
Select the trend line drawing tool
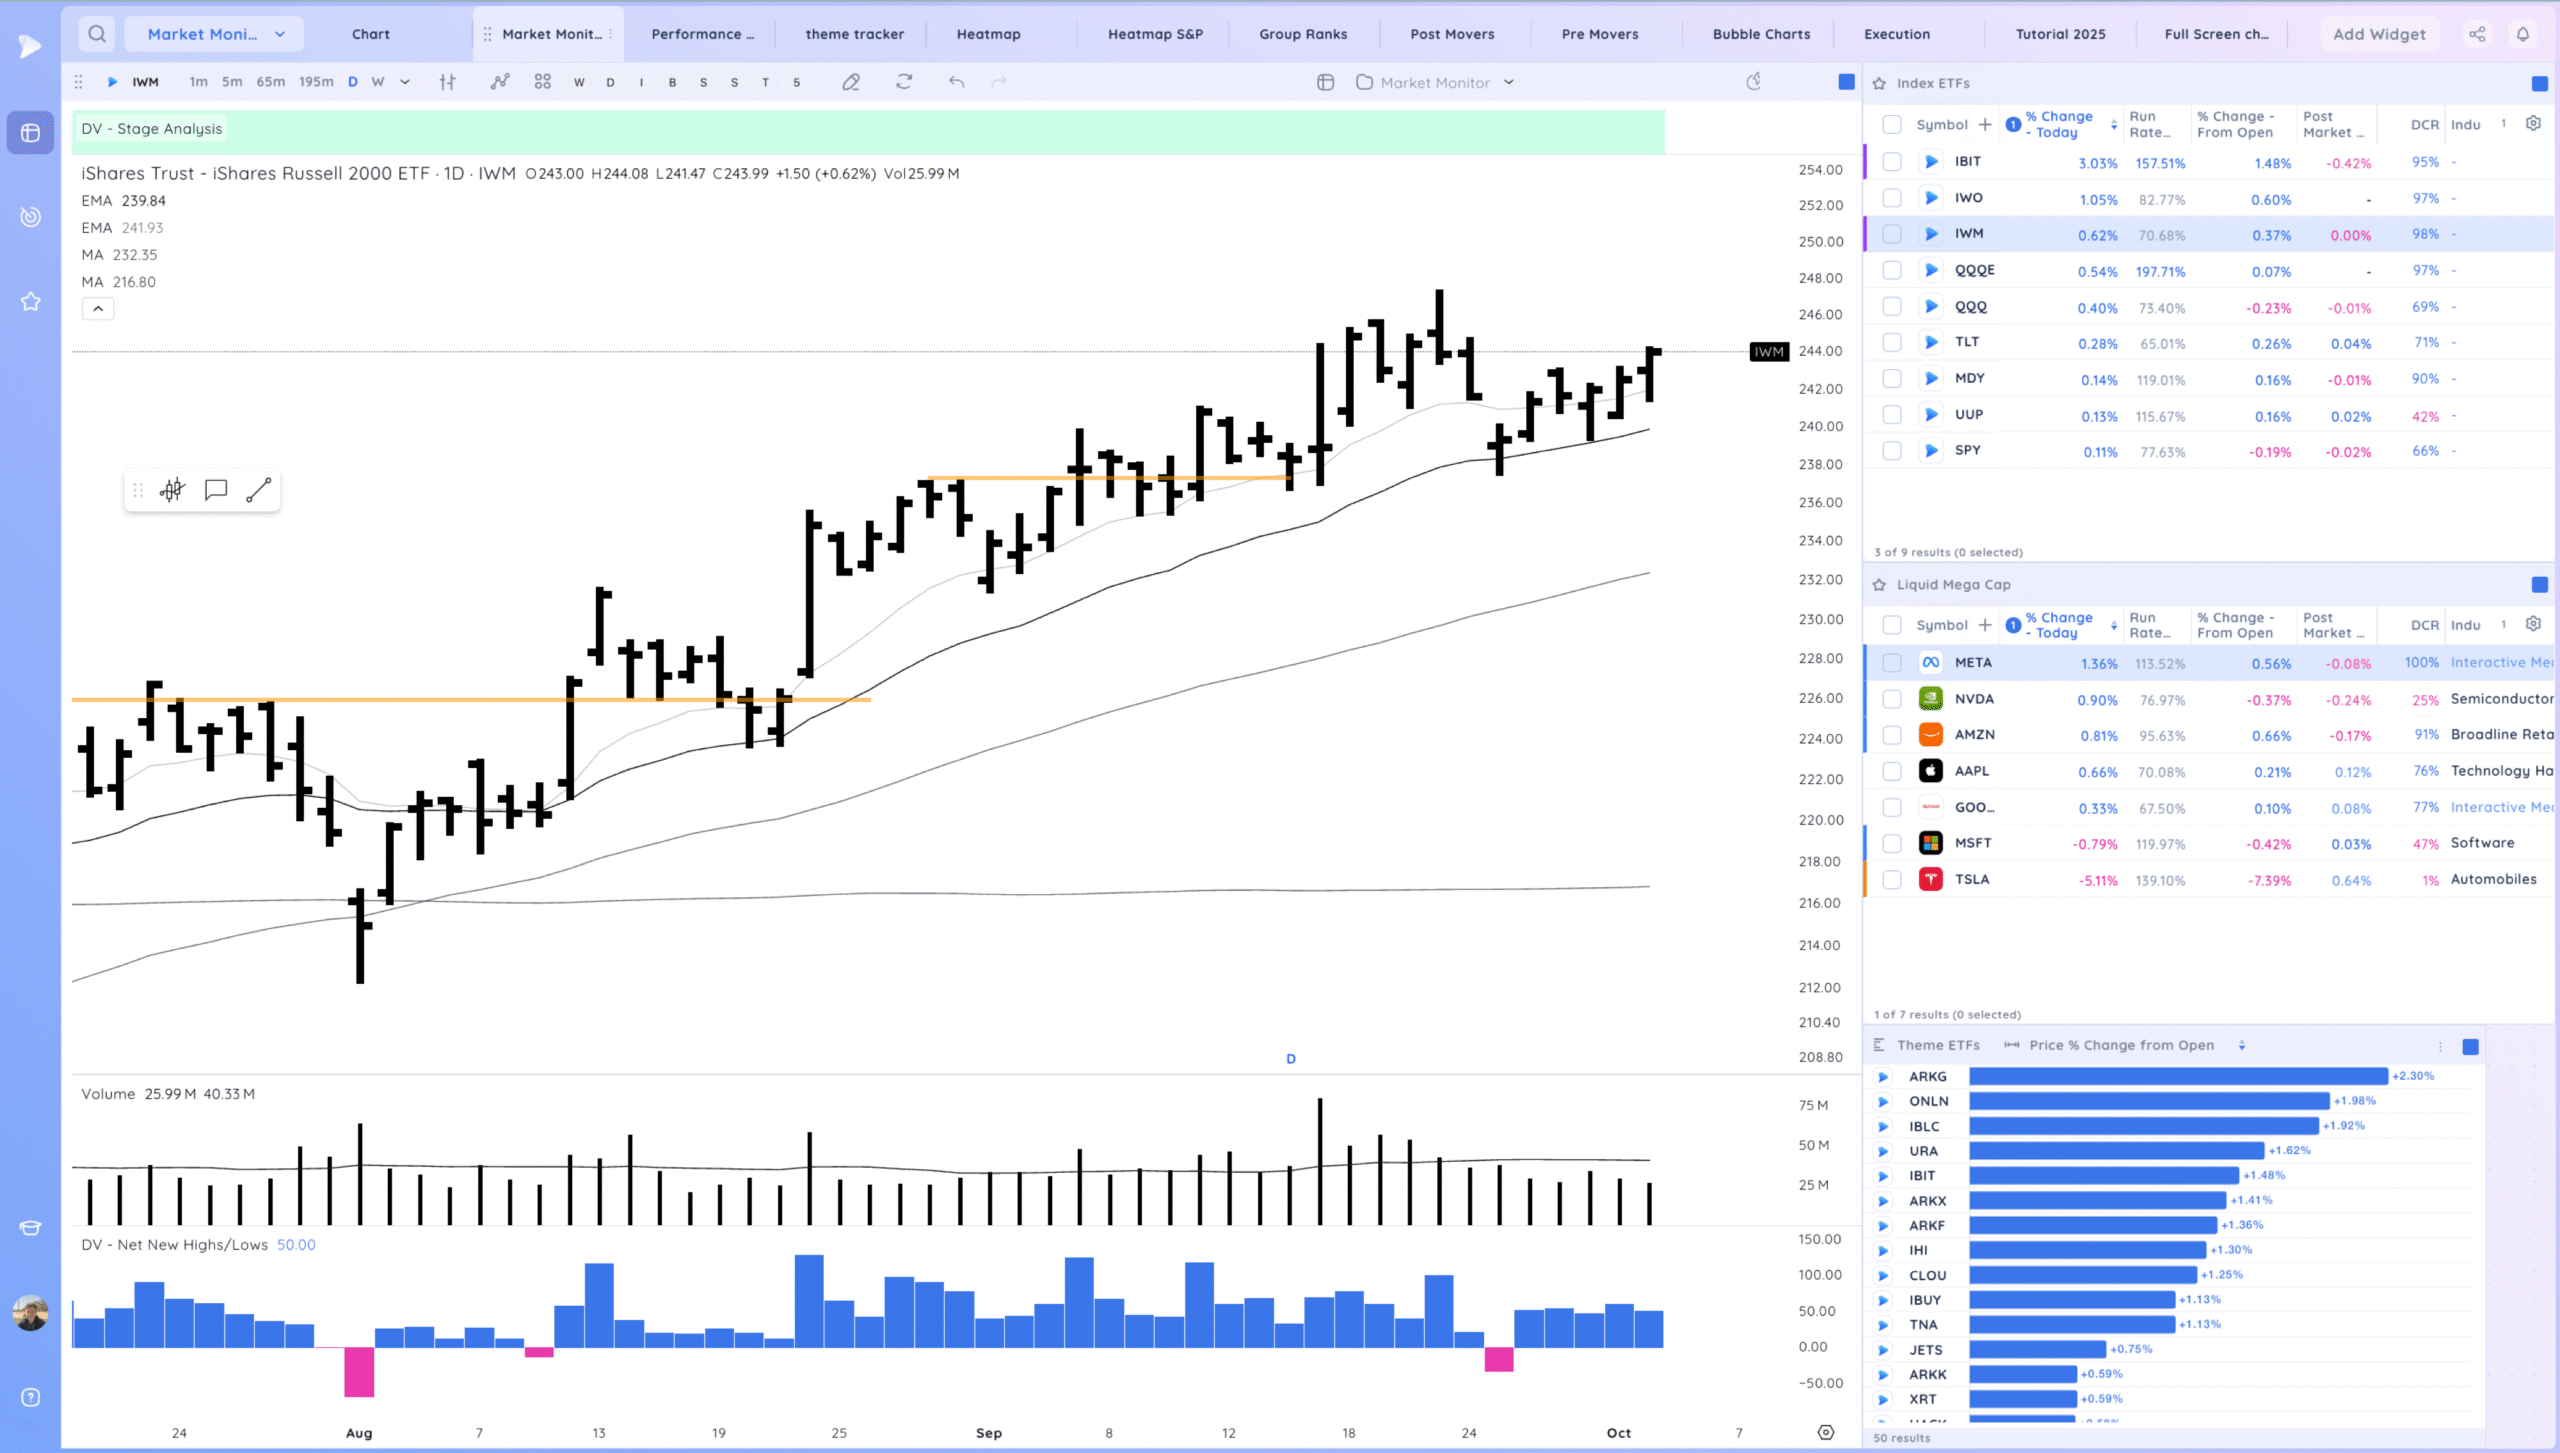tap(259, 490)
